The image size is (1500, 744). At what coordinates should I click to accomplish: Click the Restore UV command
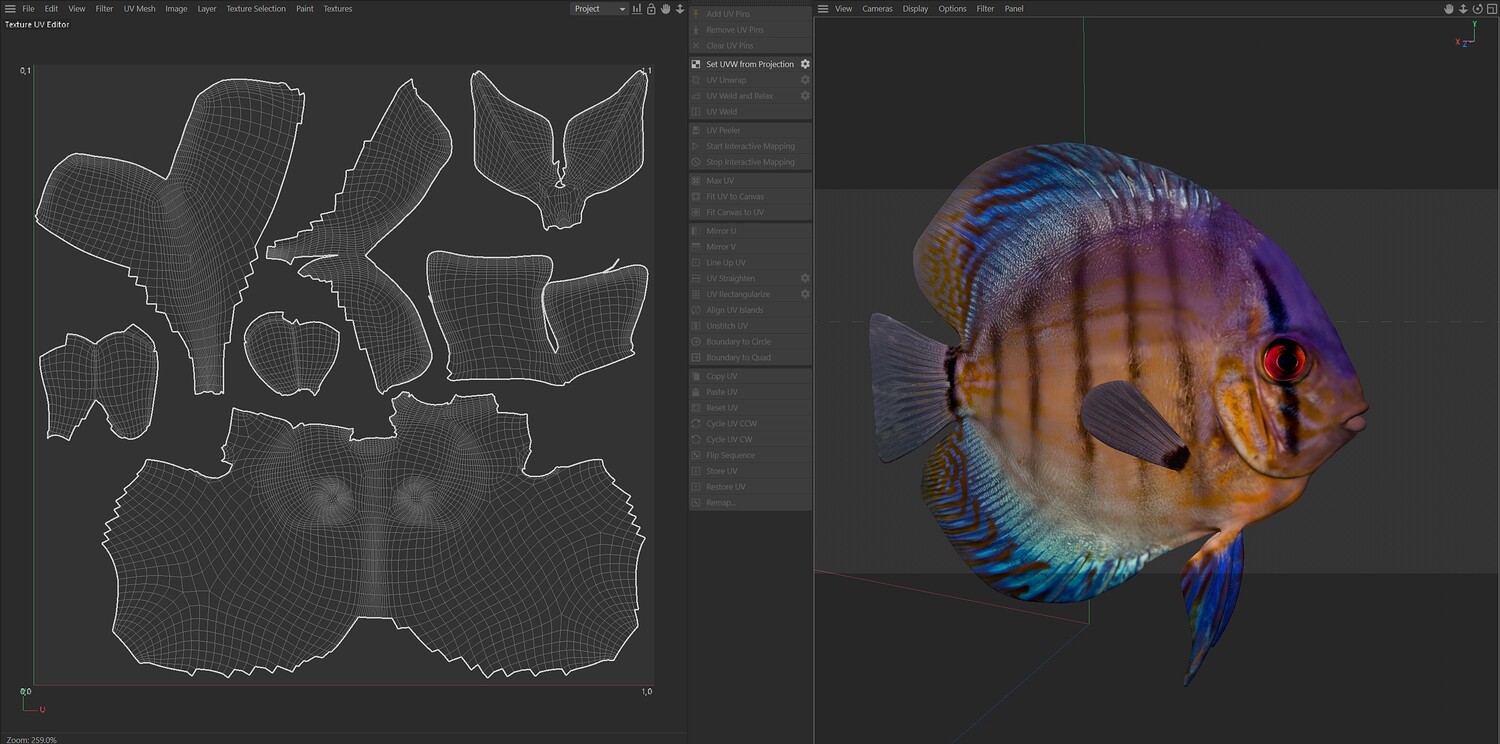(x=726, y=487)
